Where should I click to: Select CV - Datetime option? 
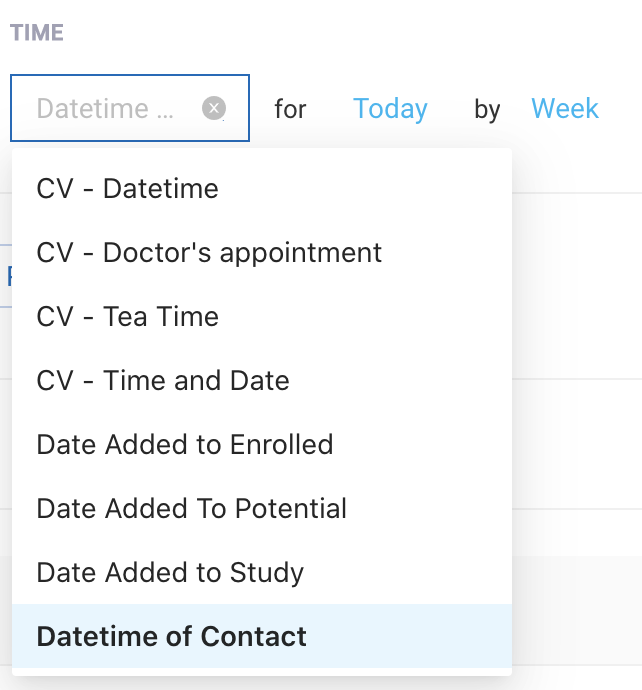point(127,188)
